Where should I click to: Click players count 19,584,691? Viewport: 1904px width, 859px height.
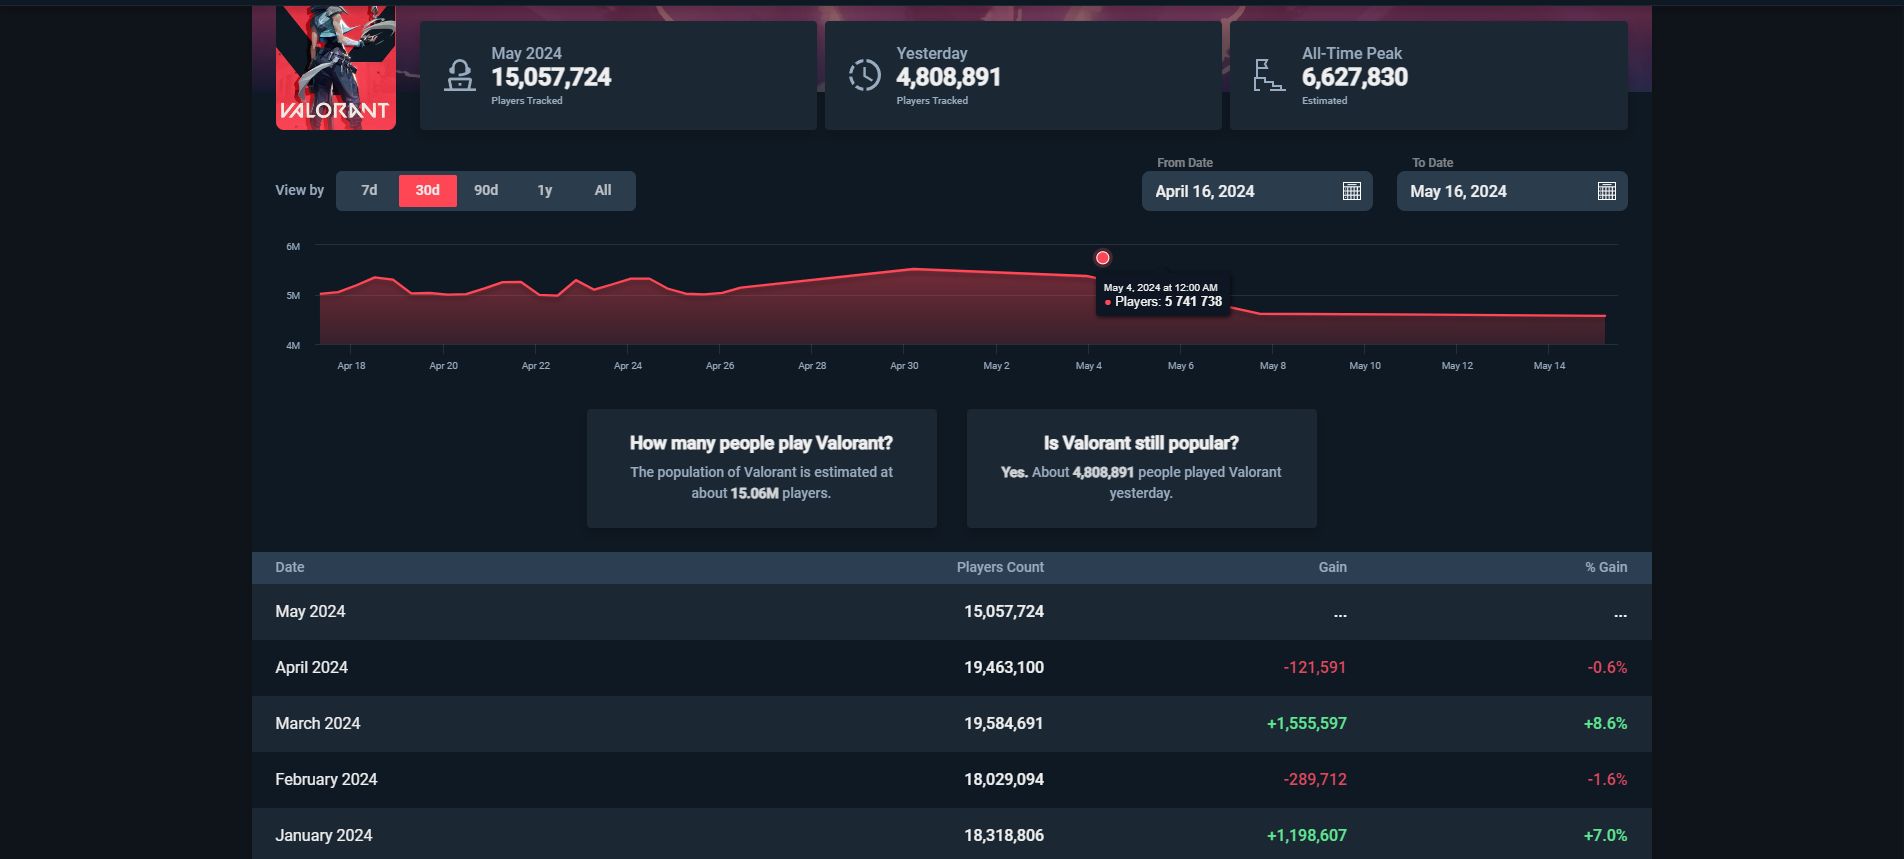(x=1004, y=723)
